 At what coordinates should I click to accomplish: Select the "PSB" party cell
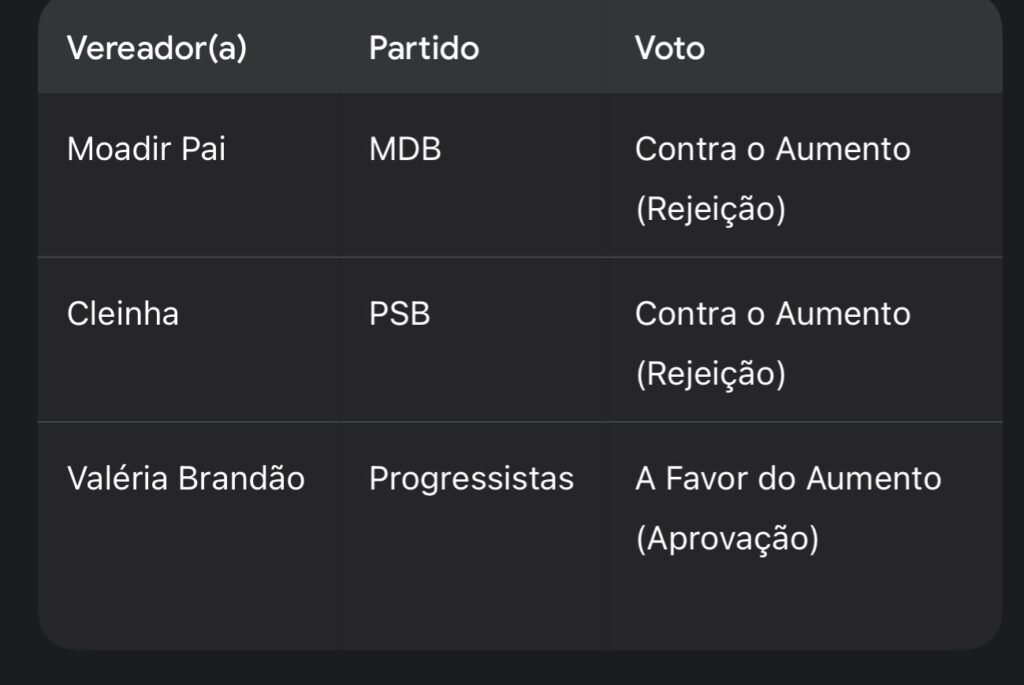(399, 314)
